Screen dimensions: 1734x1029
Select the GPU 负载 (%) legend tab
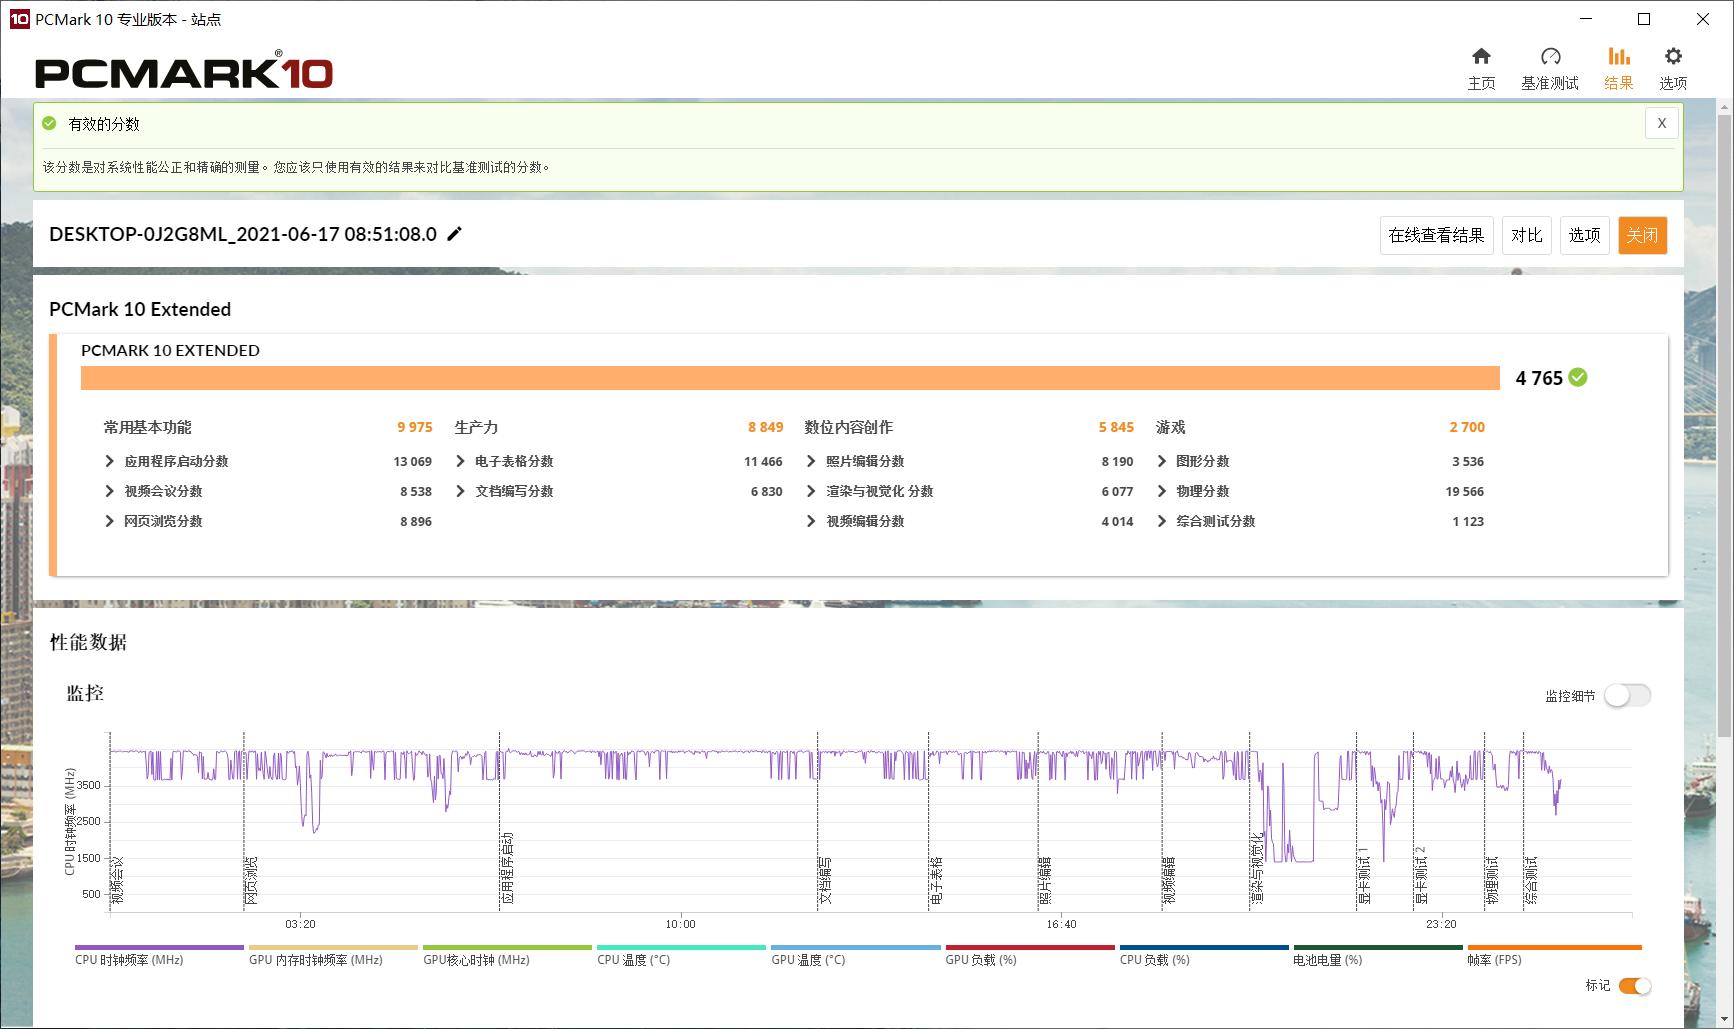coord(1030,956)
